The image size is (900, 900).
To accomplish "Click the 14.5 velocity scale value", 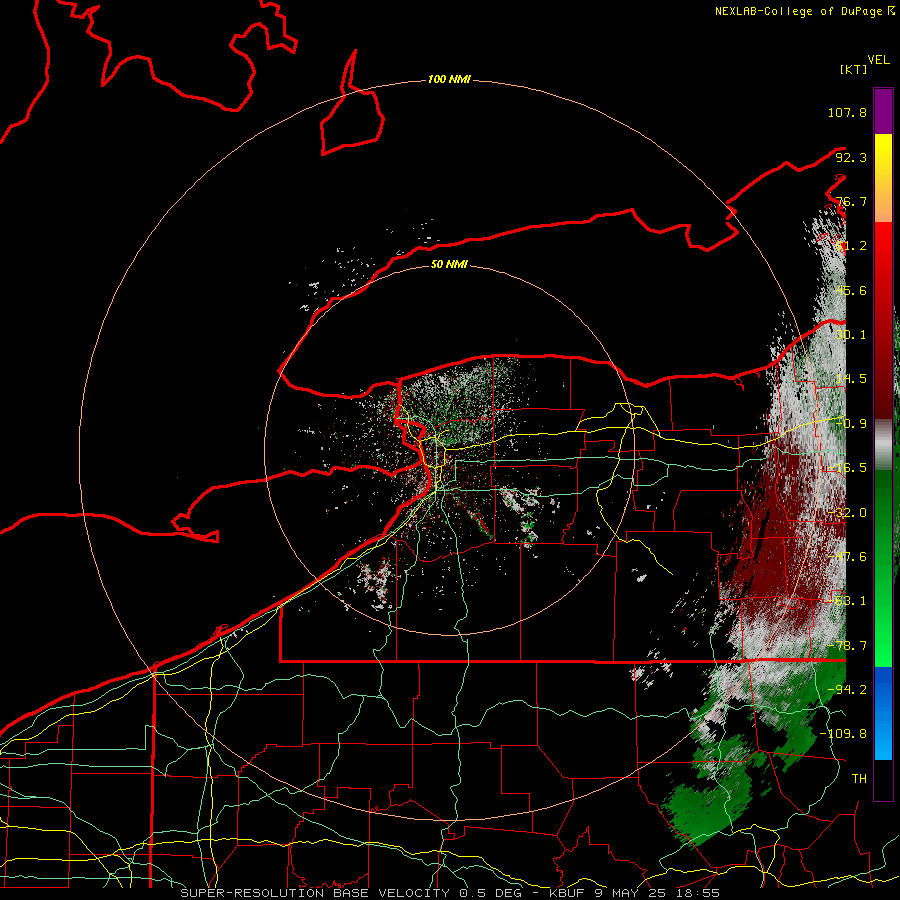I will [x=851, y=379].
